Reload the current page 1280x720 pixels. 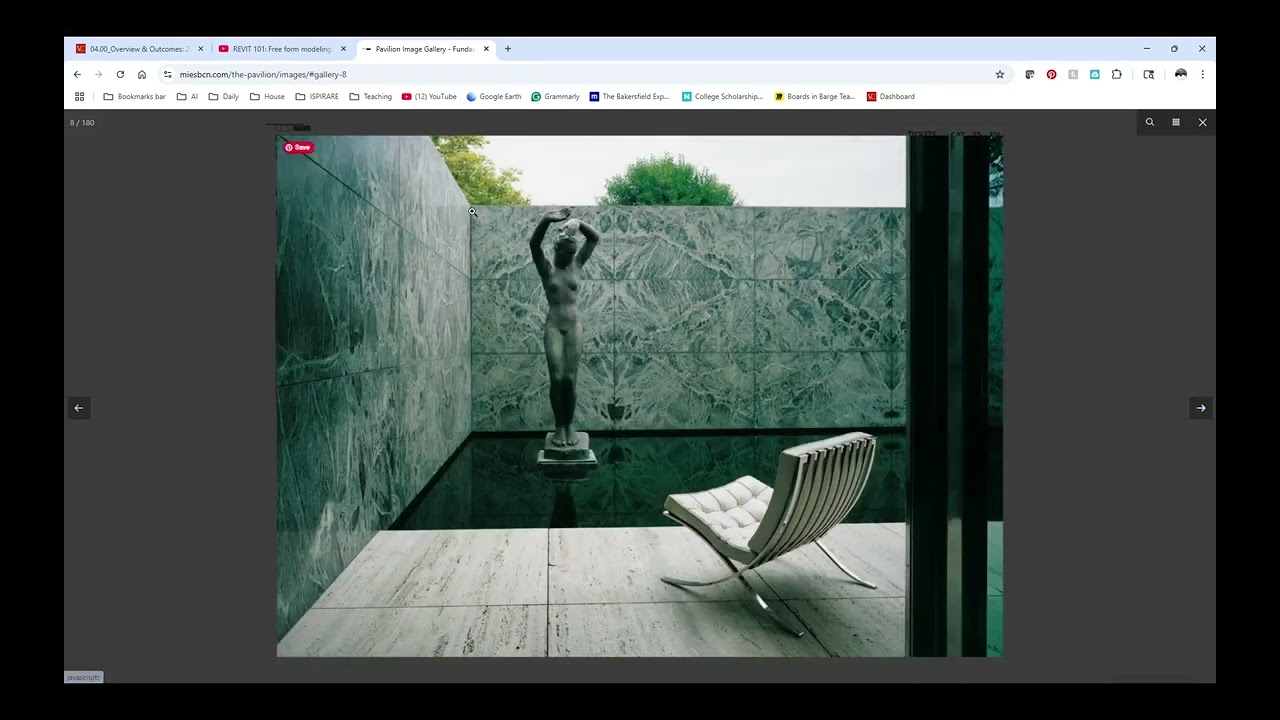pyautogui.click(x=120, y=74)
